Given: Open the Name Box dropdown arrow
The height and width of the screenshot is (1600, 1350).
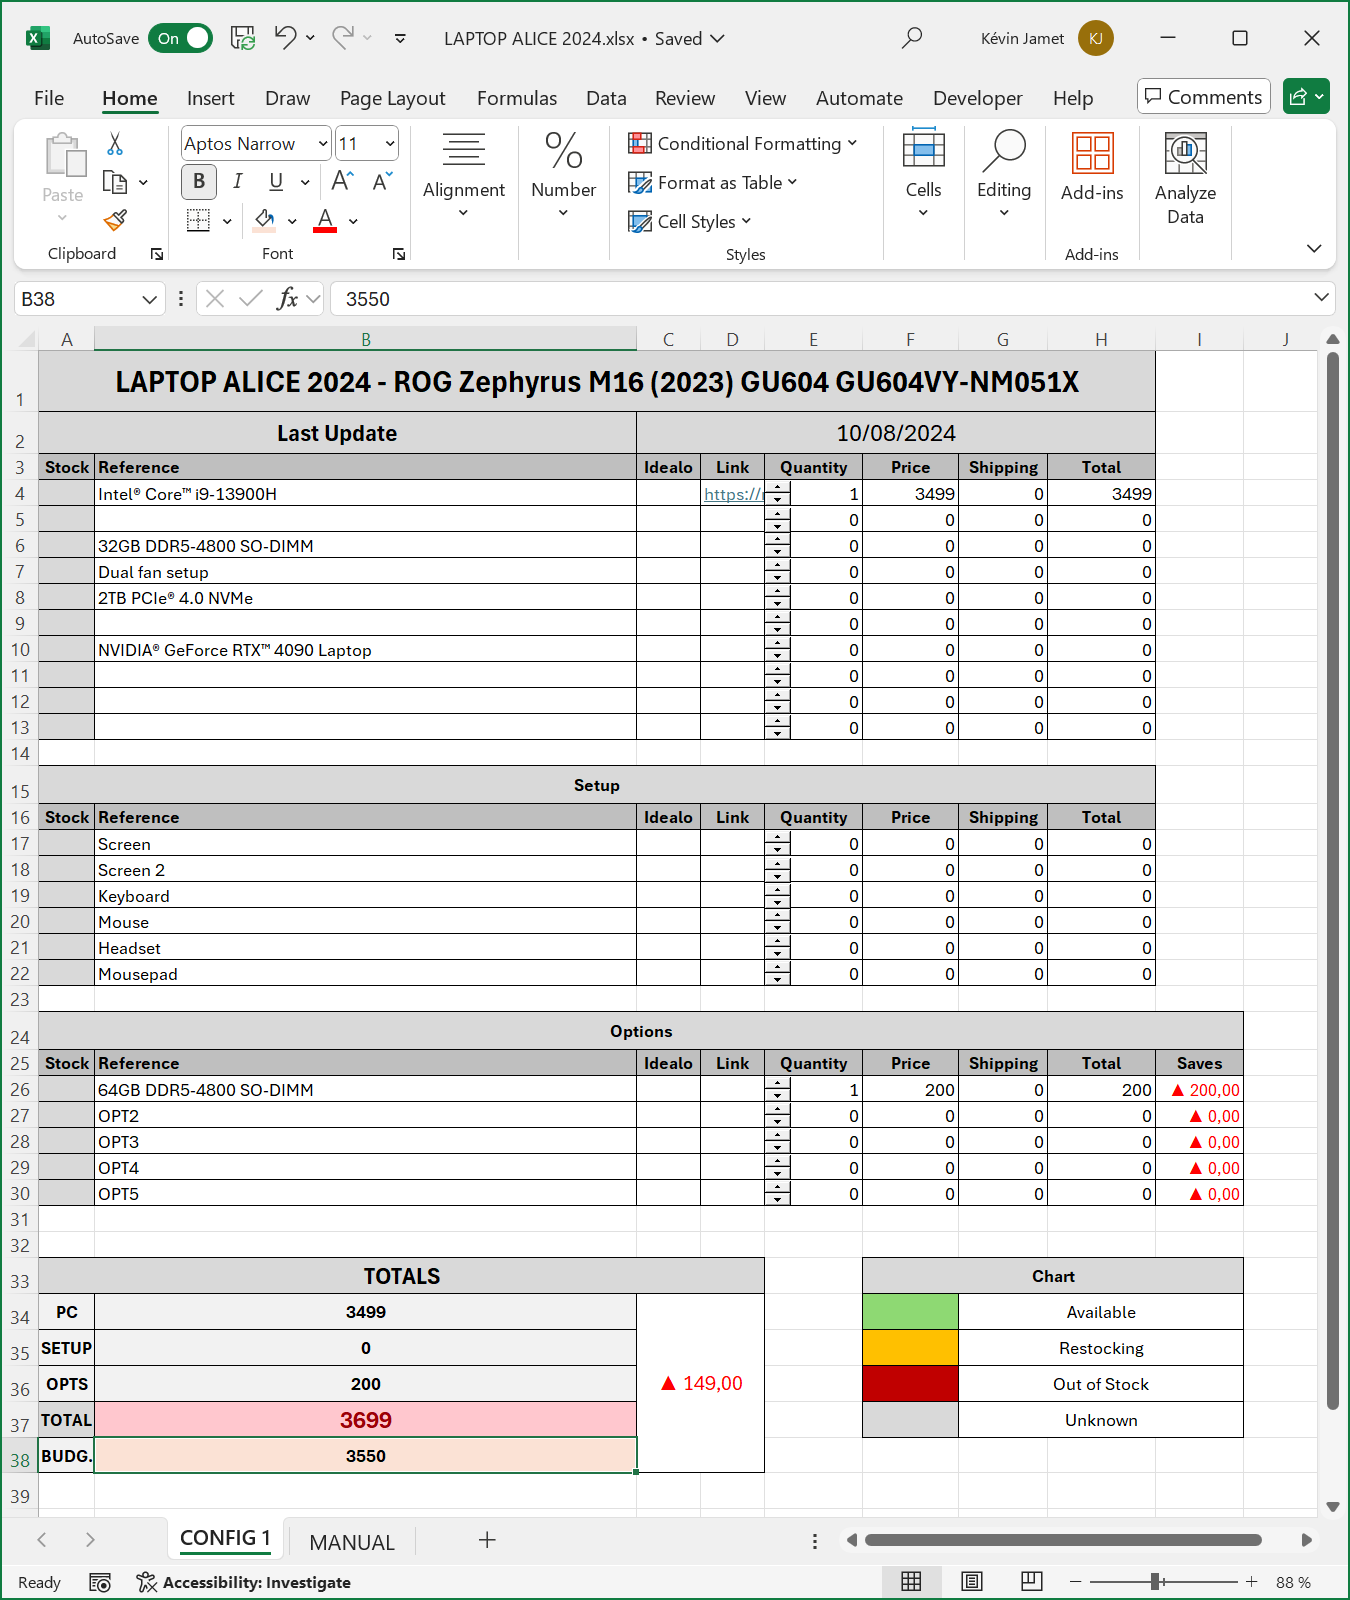Looking at the screenshot, I should [x=149, y=299].
